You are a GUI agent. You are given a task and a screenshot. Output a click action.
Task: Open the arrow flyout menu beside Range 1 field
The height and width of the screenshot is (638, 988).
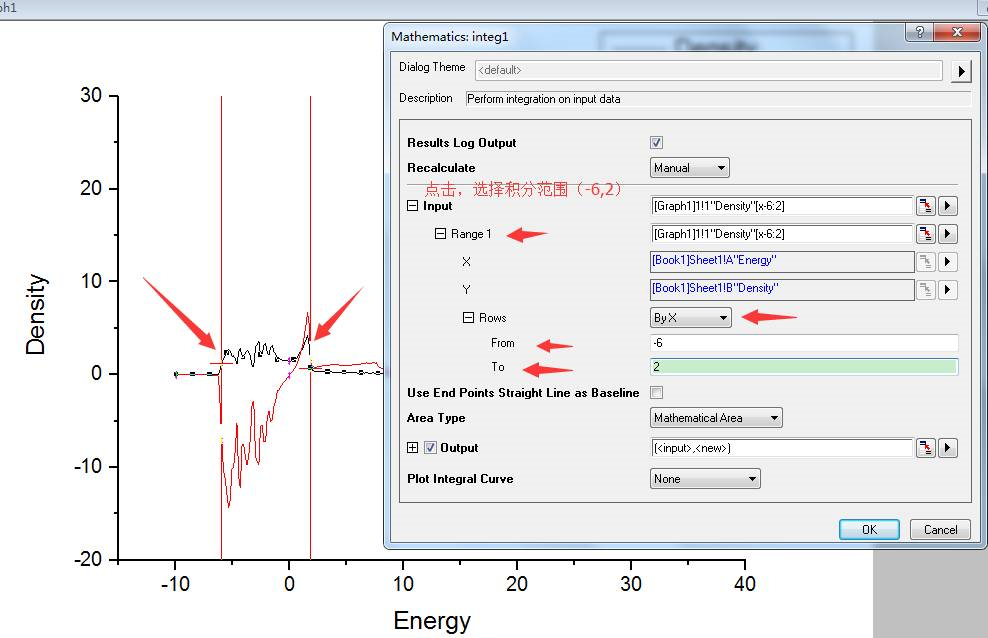(948, 234)
